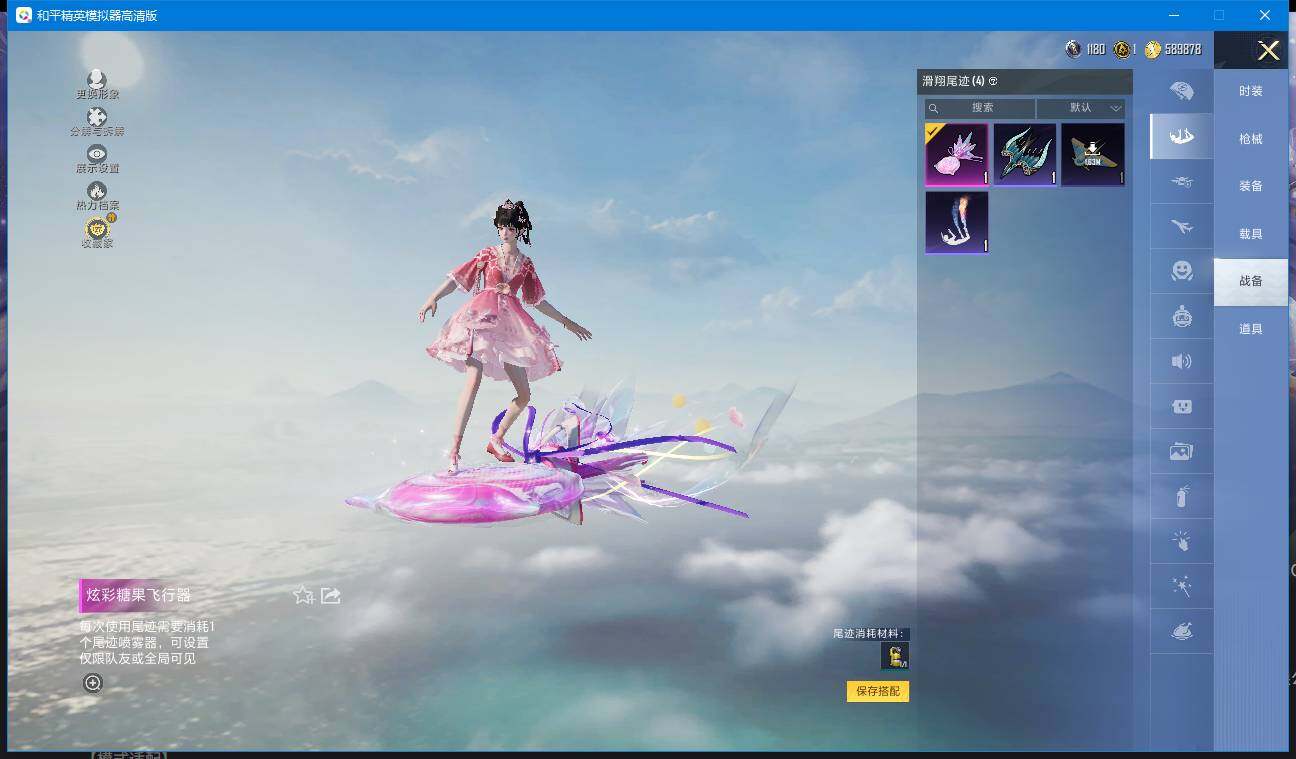The image size is (1296, 759).
Task: Expand the 默认 sort dropdown
Action: (1081, 108)
